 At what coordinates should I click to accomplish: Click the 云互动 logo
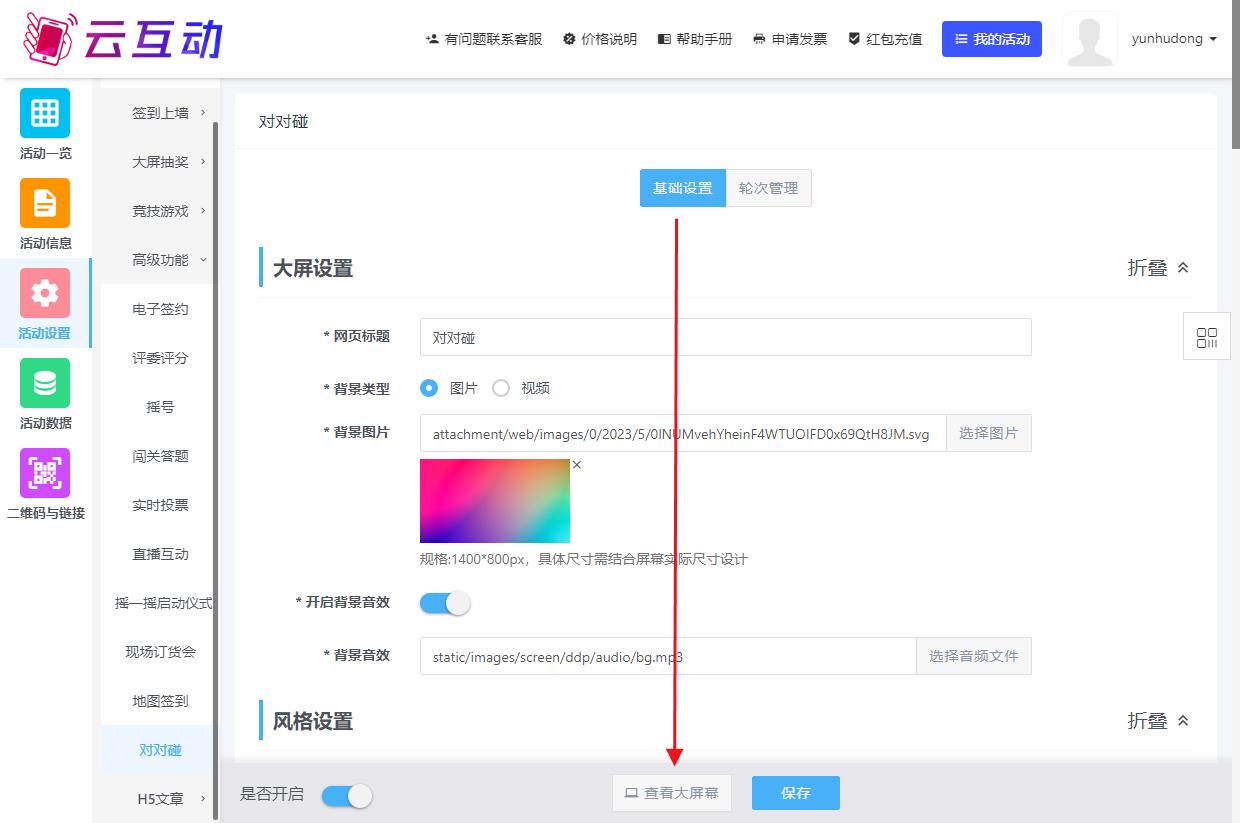tap(122, 38)
